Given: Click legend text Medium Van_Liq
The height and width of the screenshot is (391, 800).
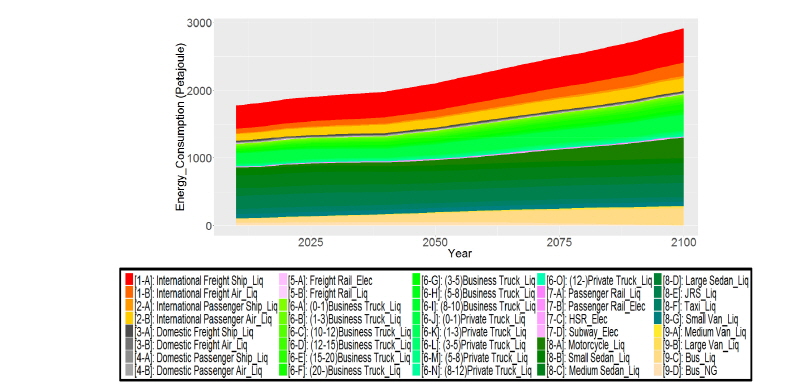Looking at the screenshot, I should click(716, 331).
